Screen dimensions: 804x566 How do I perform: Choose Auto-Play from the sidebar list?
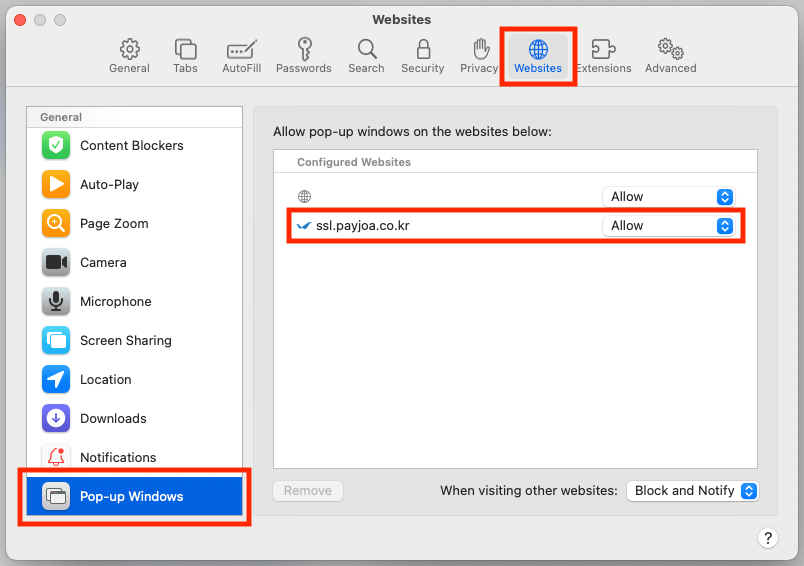(x=109, y=185)
